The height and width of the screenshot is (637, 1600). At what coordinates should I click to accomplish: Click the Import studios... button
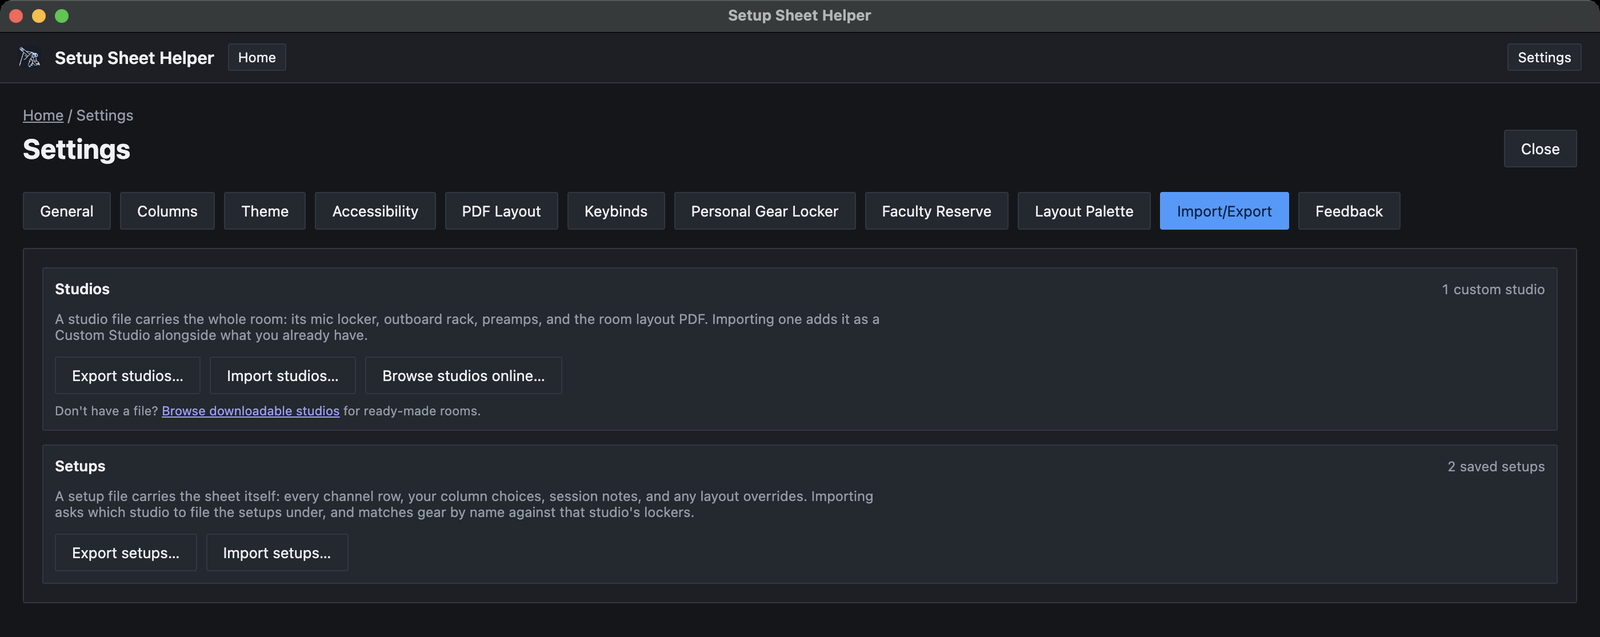coord(283,376)
